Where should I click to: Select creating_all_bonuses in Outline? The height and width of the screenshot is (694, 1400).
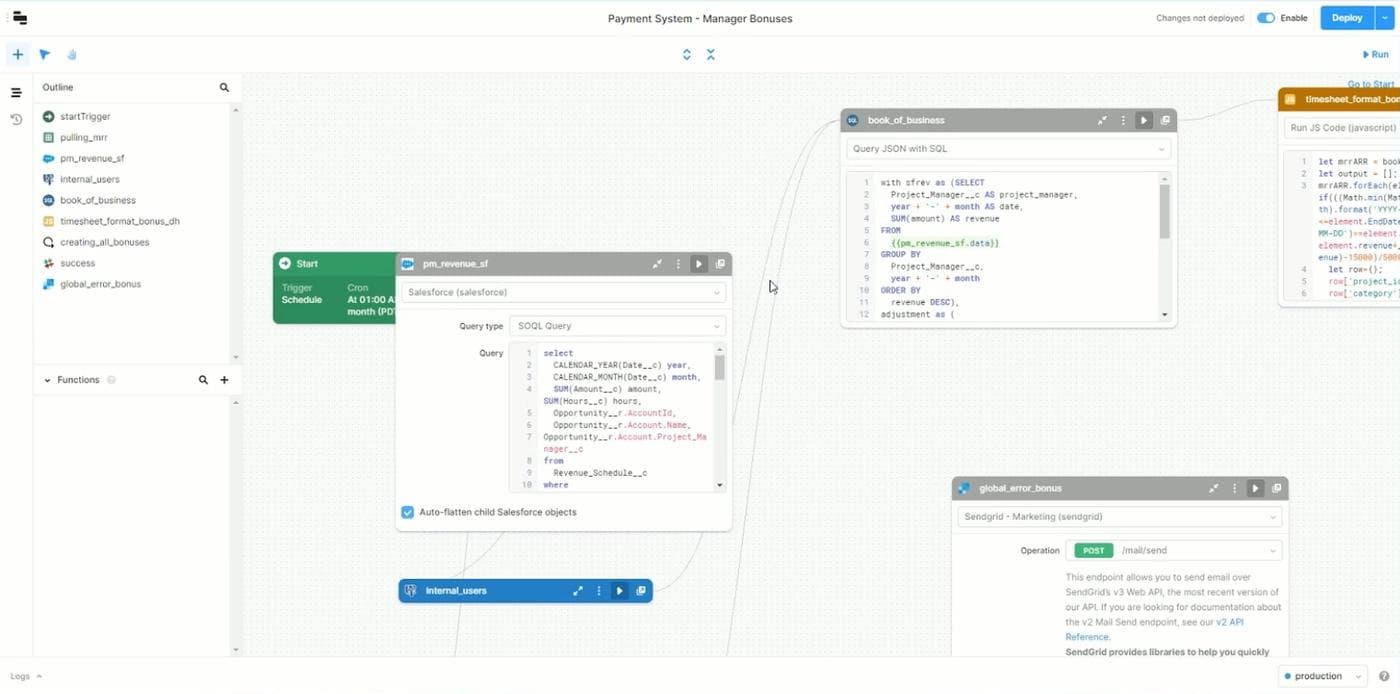[104, 242]
